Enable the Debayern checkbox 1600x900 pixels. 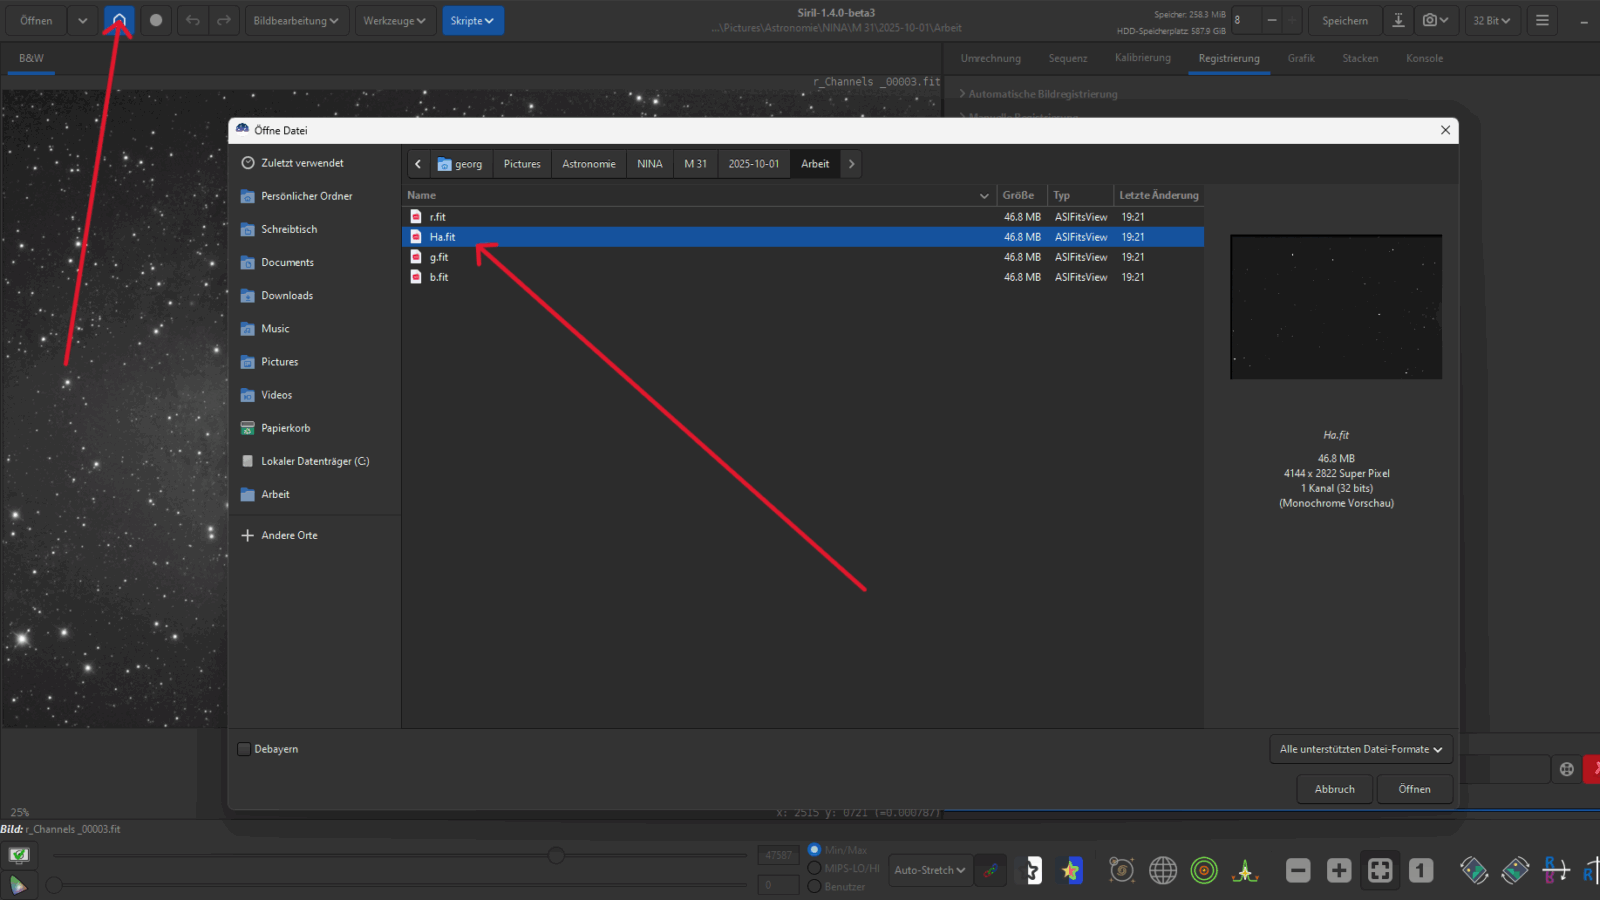point(244,749)
